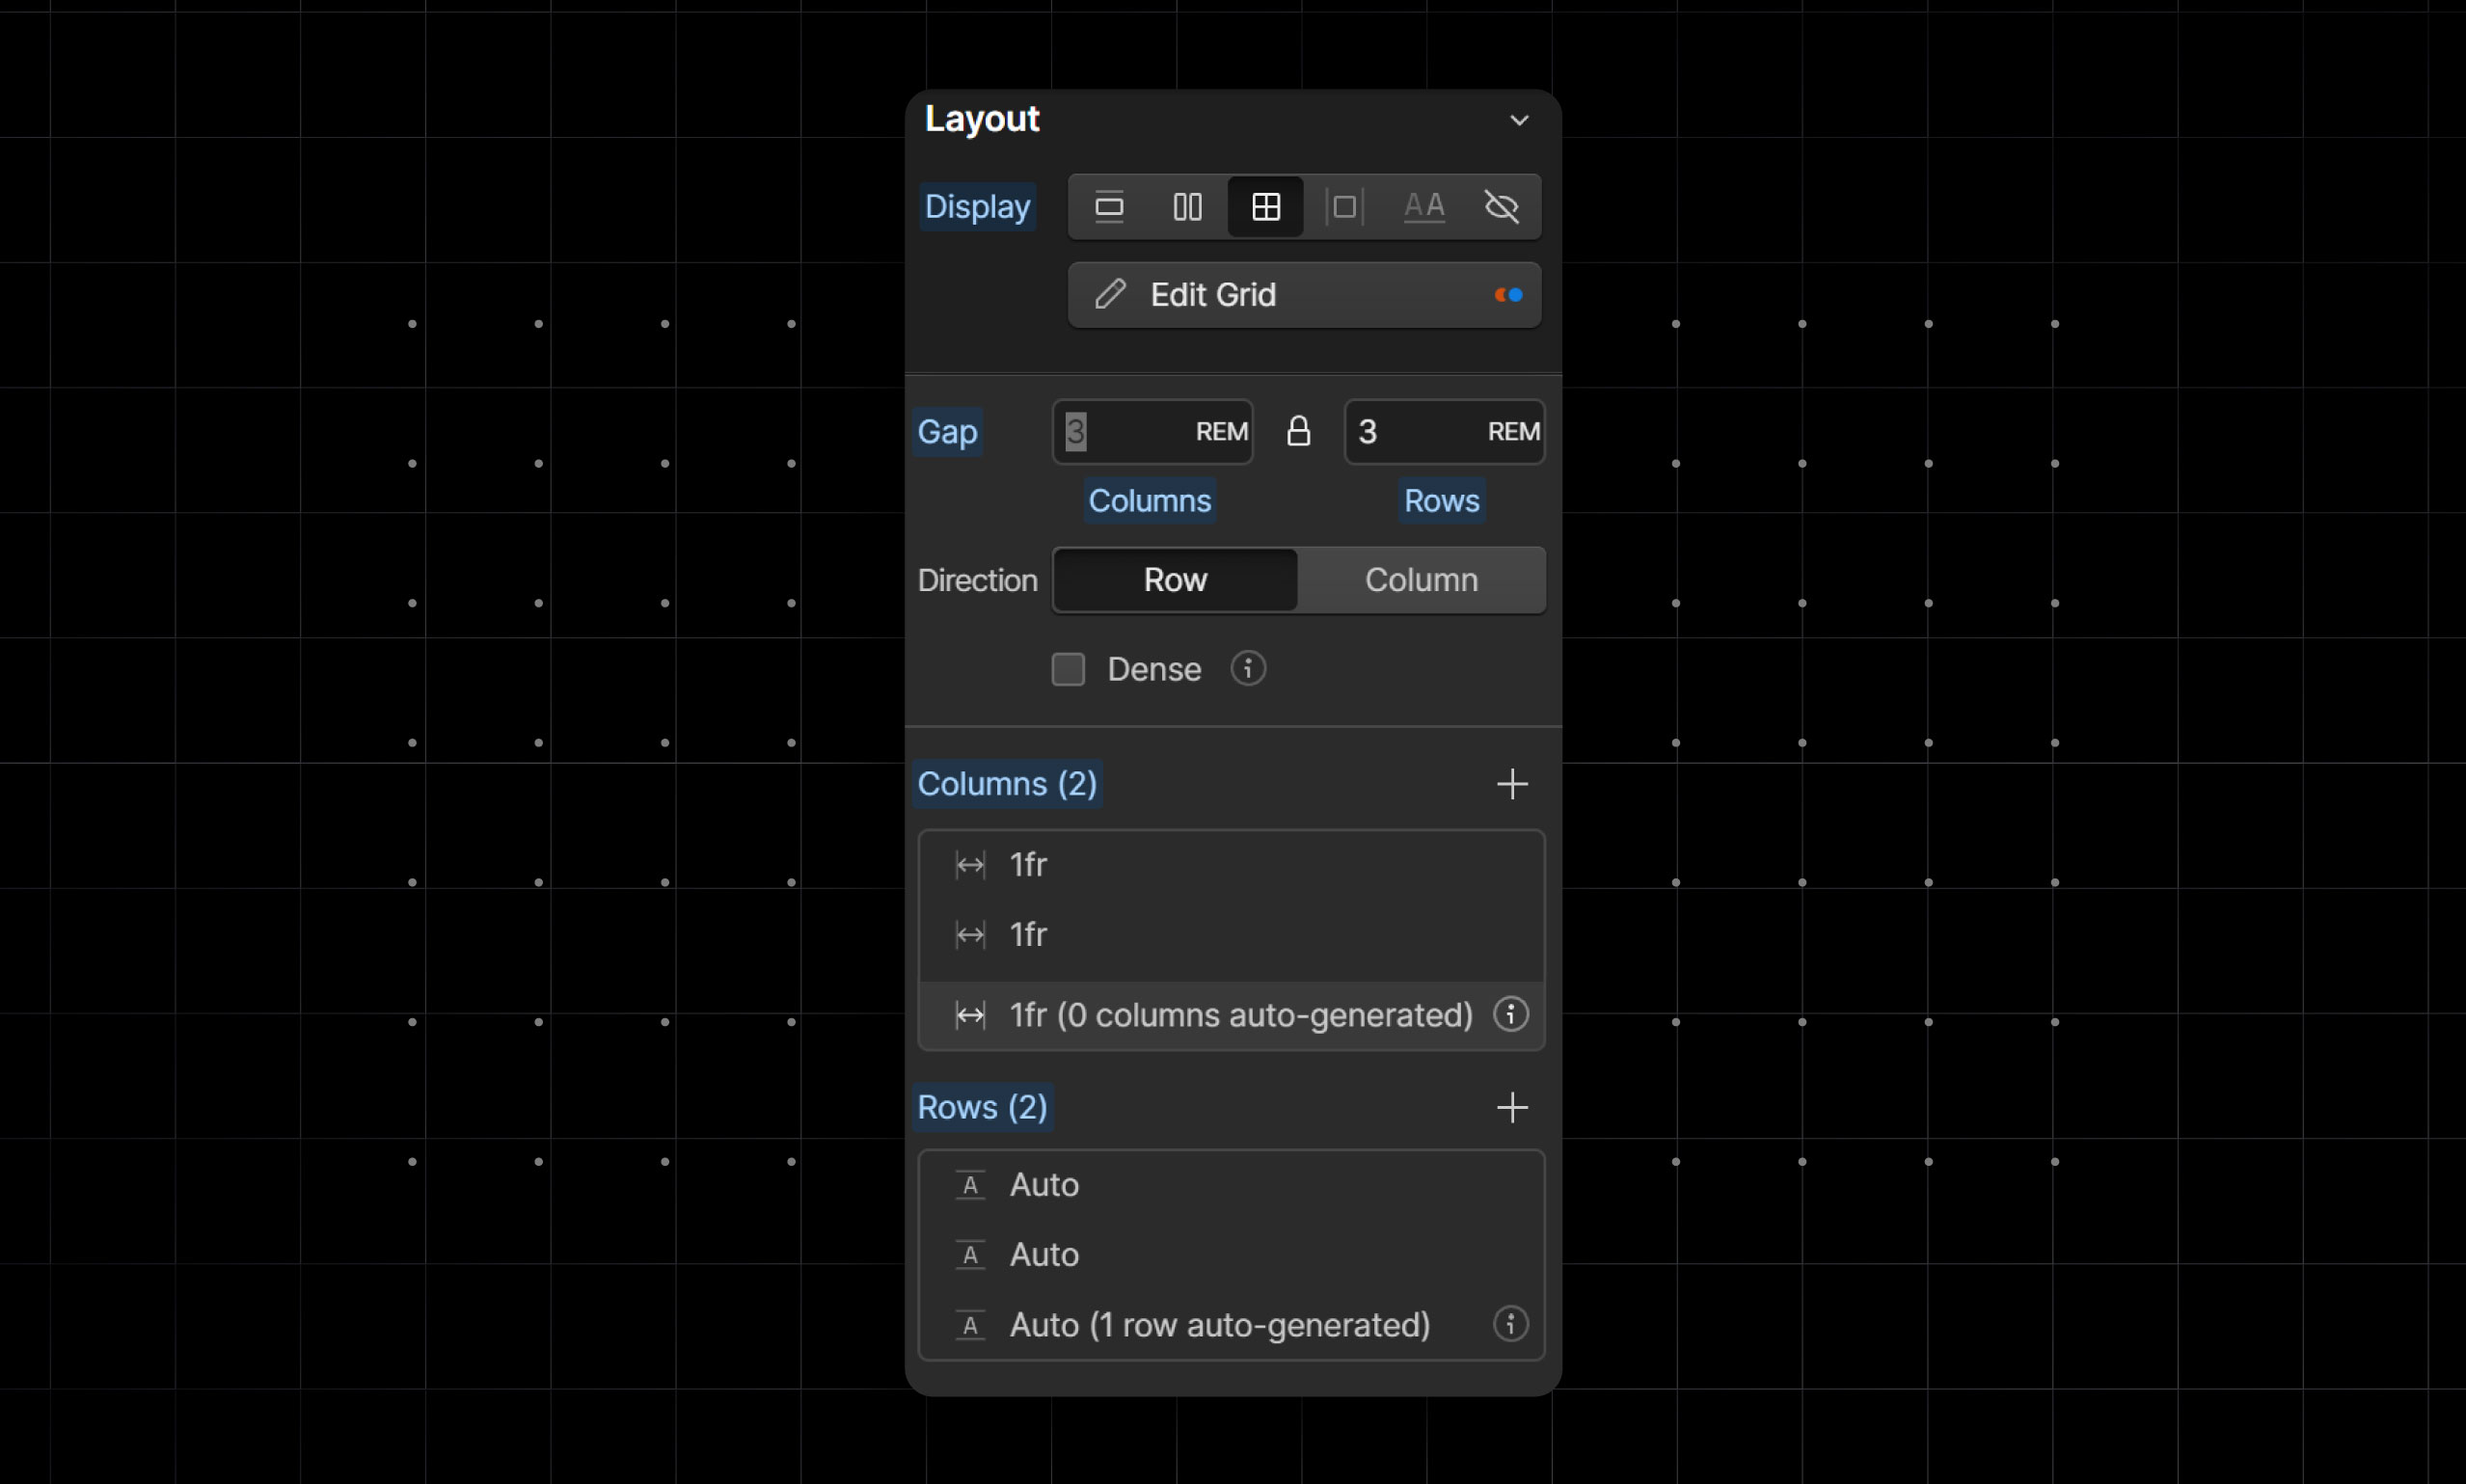Show info about Dense option
The width and height of the screenshot is (2466, 1484).
tap(1247, 668)
